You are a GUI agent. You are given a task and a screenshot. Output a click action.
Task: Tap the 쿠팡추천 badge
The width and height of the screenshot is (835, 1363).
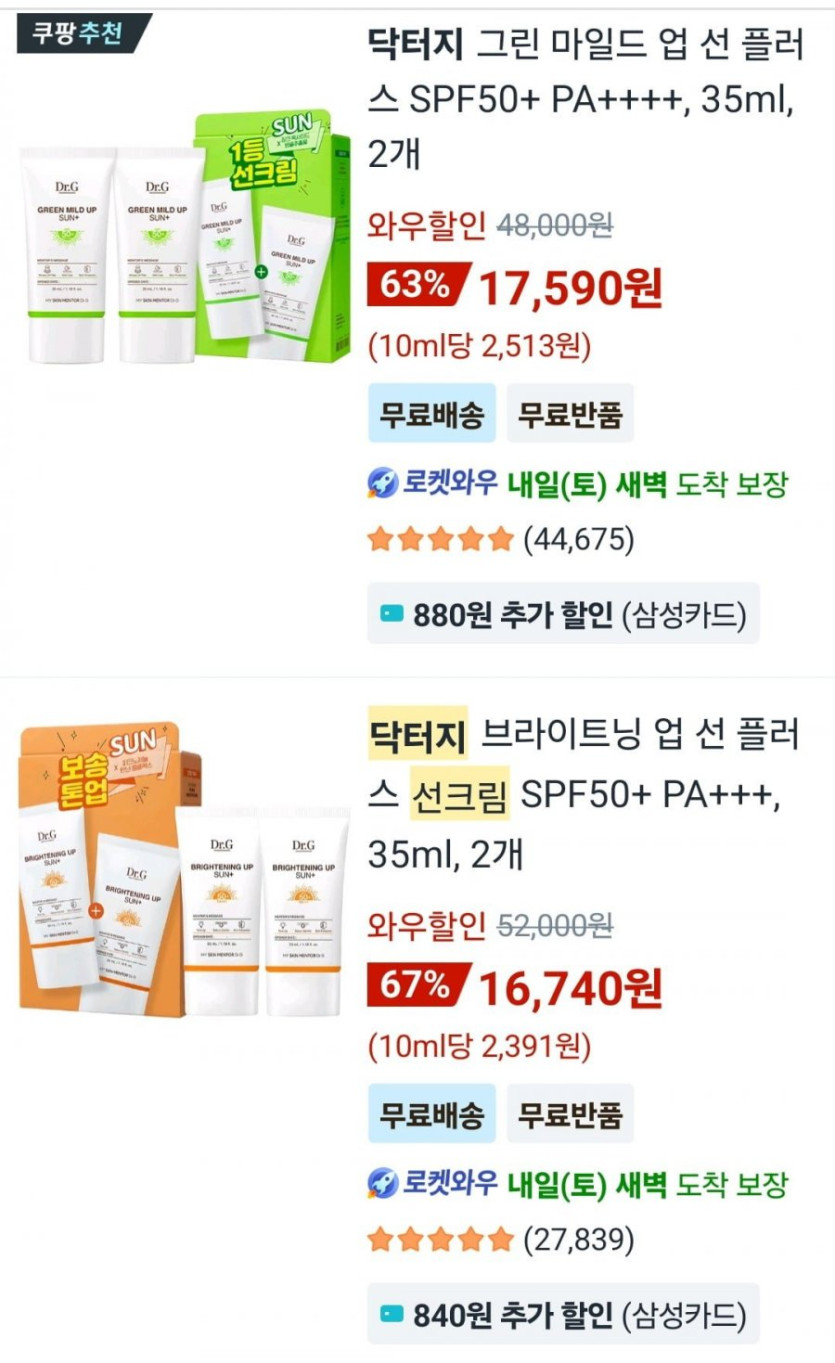pos(84,34)
